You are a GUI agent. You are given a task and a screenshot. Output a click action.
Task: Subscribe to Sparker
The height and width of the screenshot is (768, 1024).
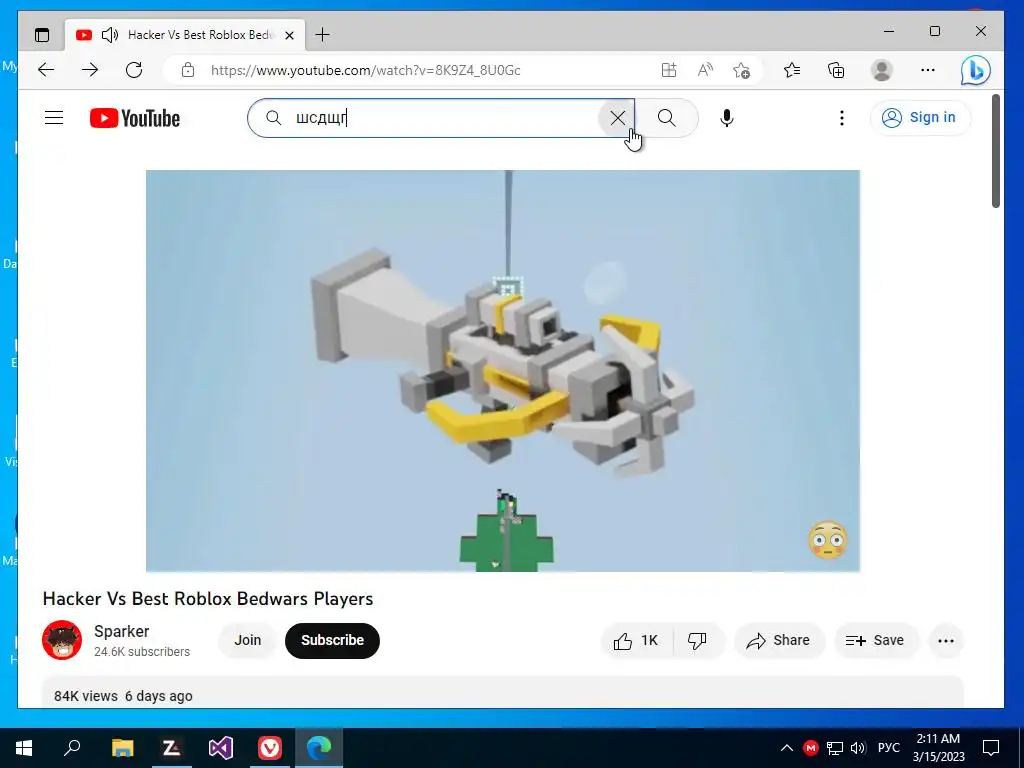[332, 641]
